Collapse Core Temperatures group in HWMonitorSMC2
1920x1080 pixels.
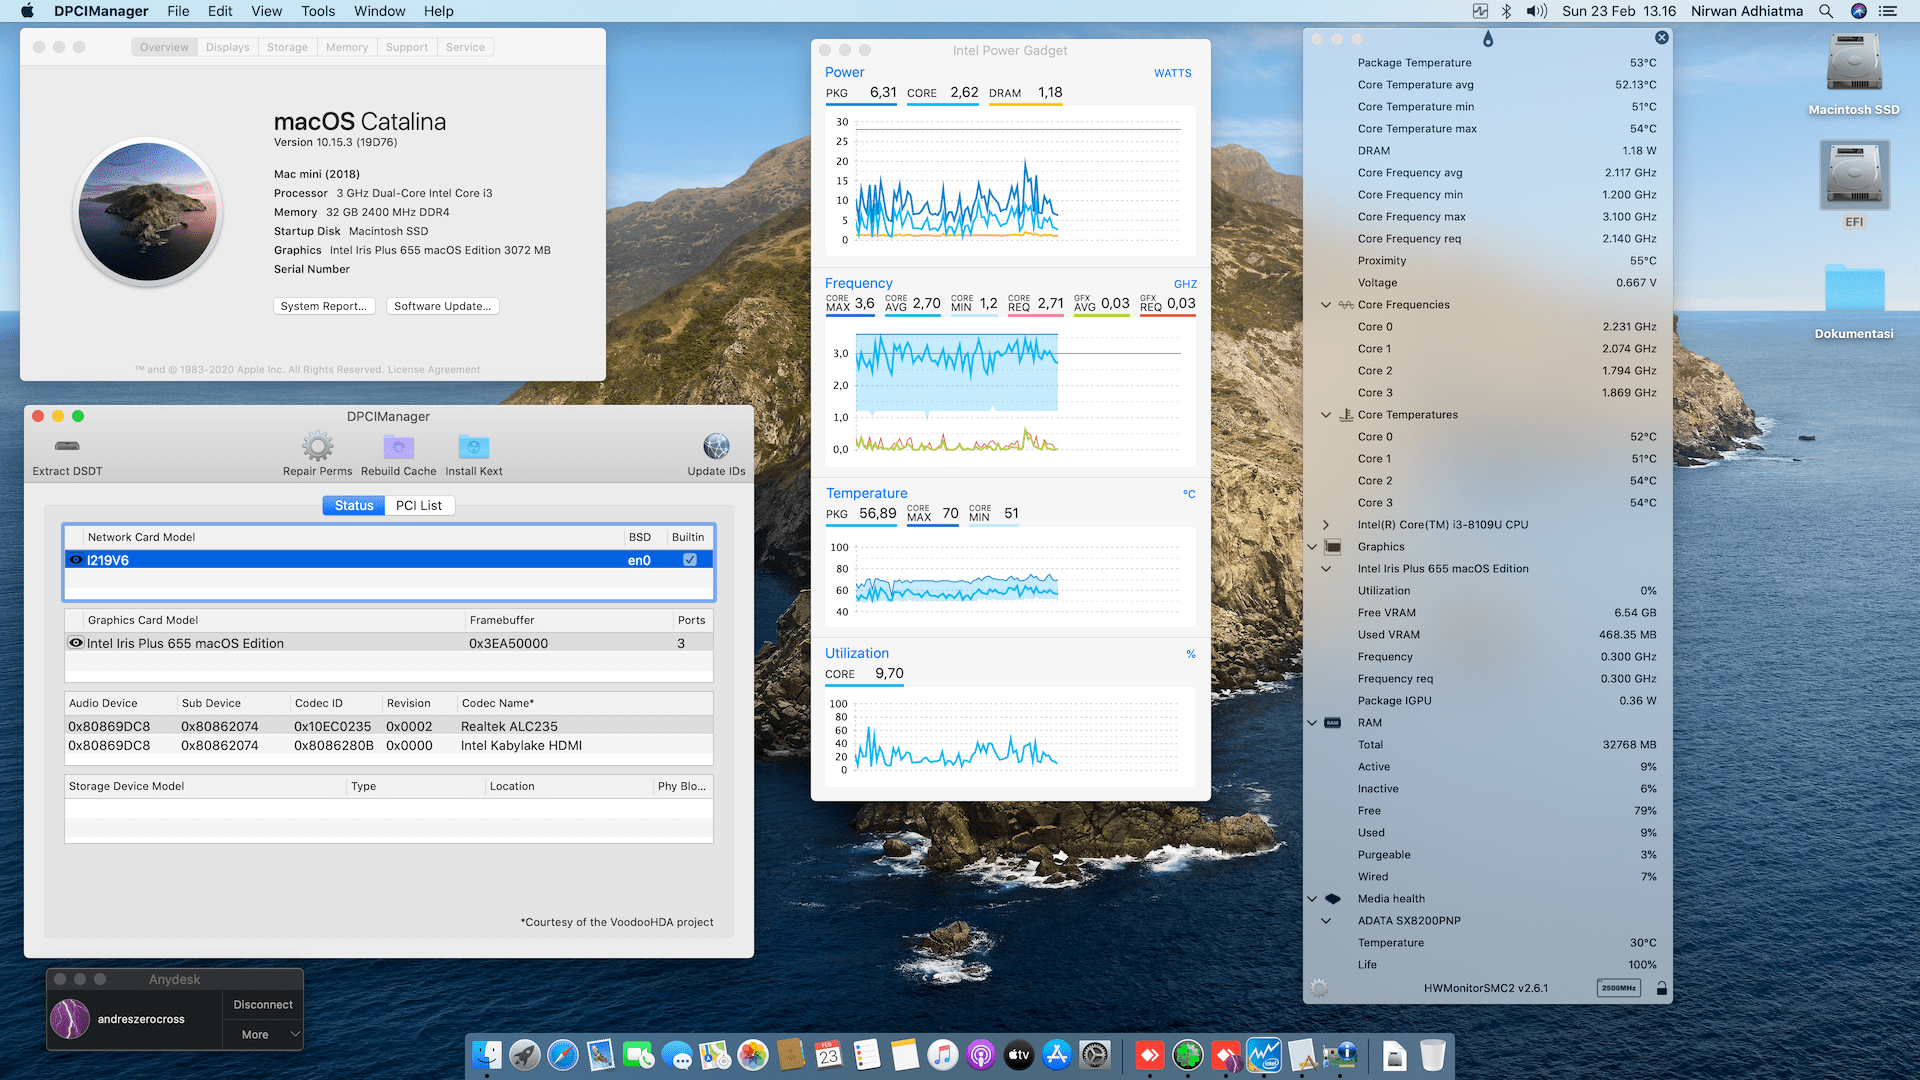coord(1326,415)
